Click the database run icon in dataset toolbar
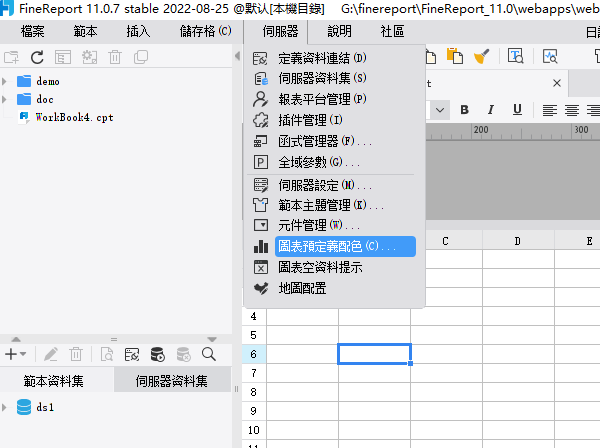The image size is (600, 448). pos(157,354)
